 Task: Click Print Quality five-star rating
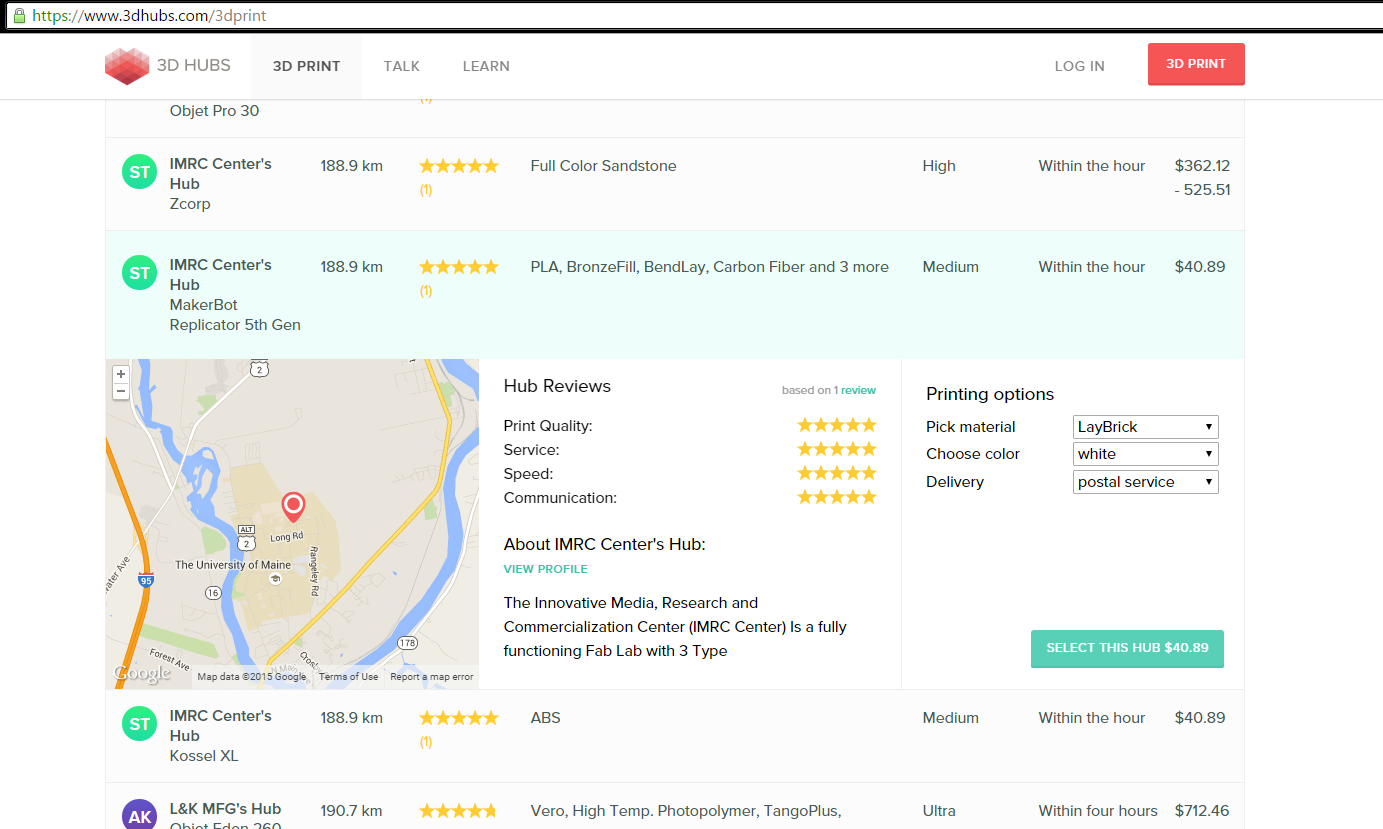pyautogui.click(x=836, y=425)
